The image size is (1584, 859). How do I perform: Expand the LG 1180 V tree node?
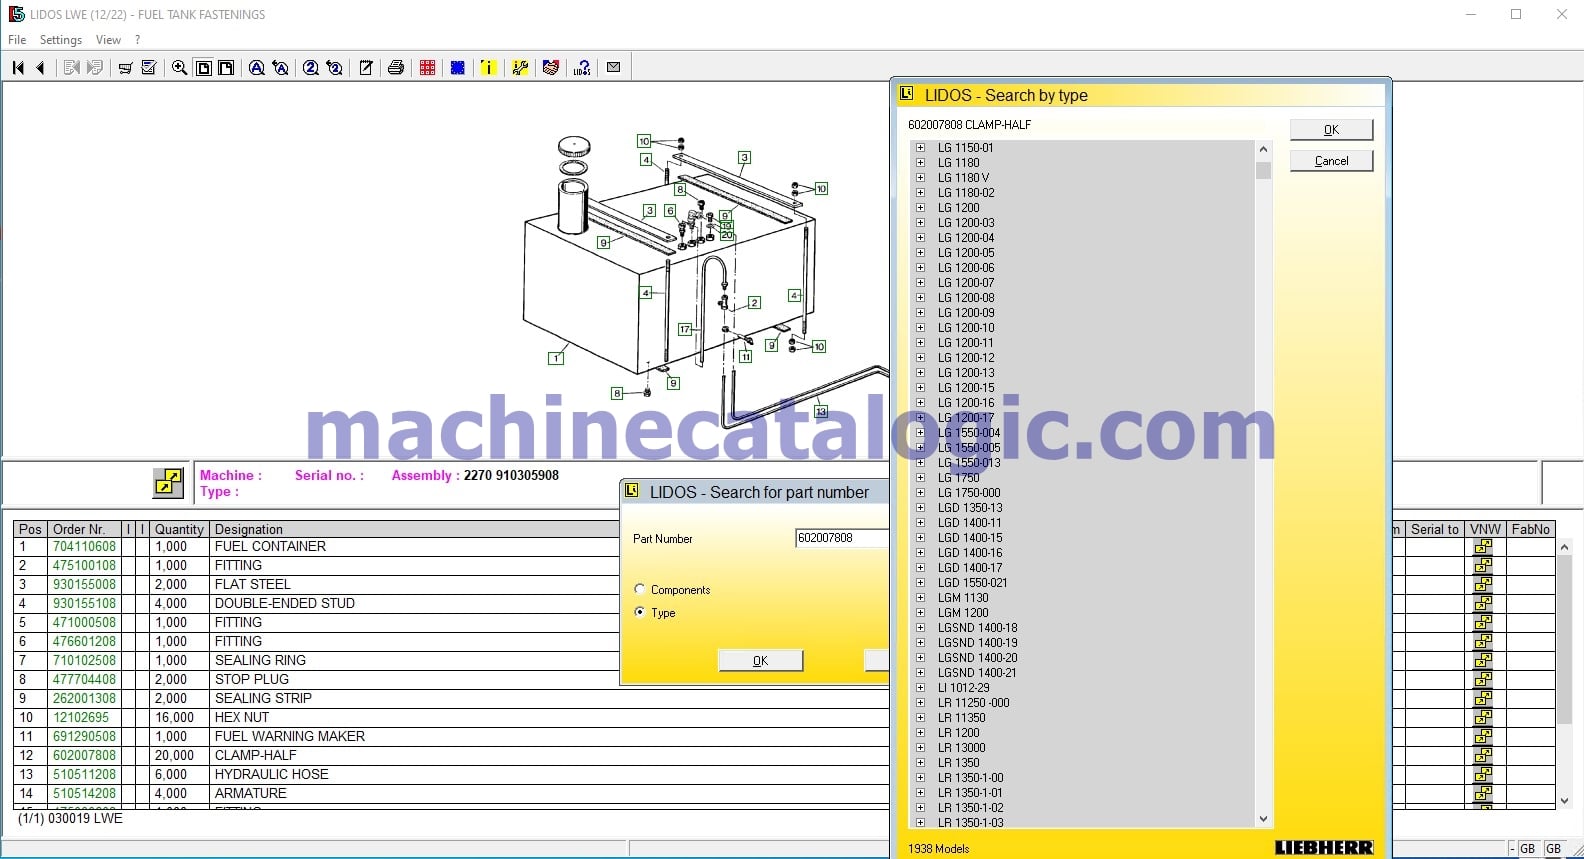(920, 178)
